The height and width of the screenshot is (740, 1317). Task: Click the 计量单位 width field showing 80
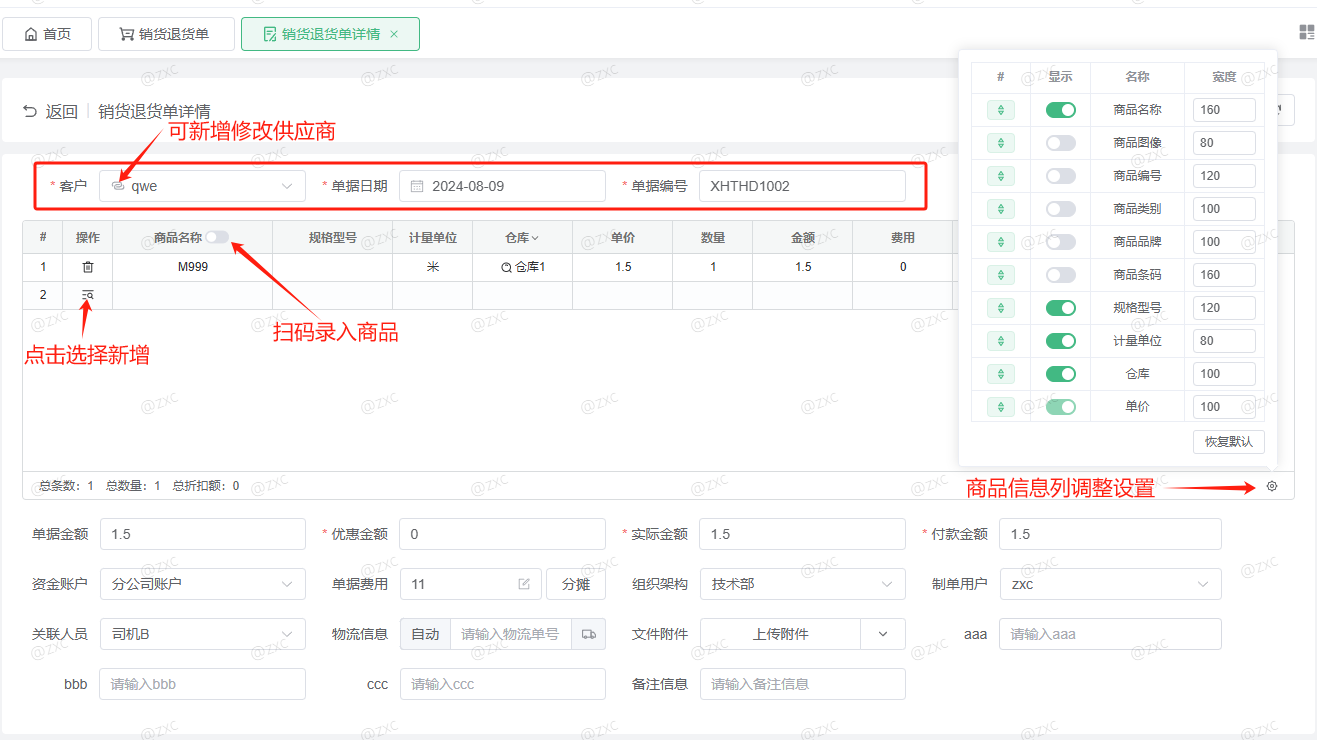[1224, 341]
